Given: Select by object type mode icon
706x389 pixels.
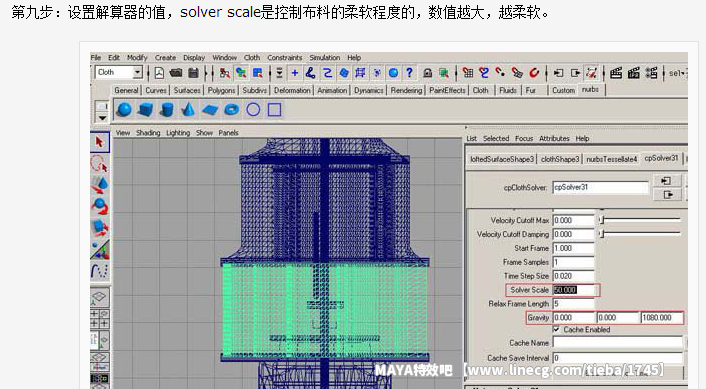Looking at the screenshot, I should coord(241,72).
